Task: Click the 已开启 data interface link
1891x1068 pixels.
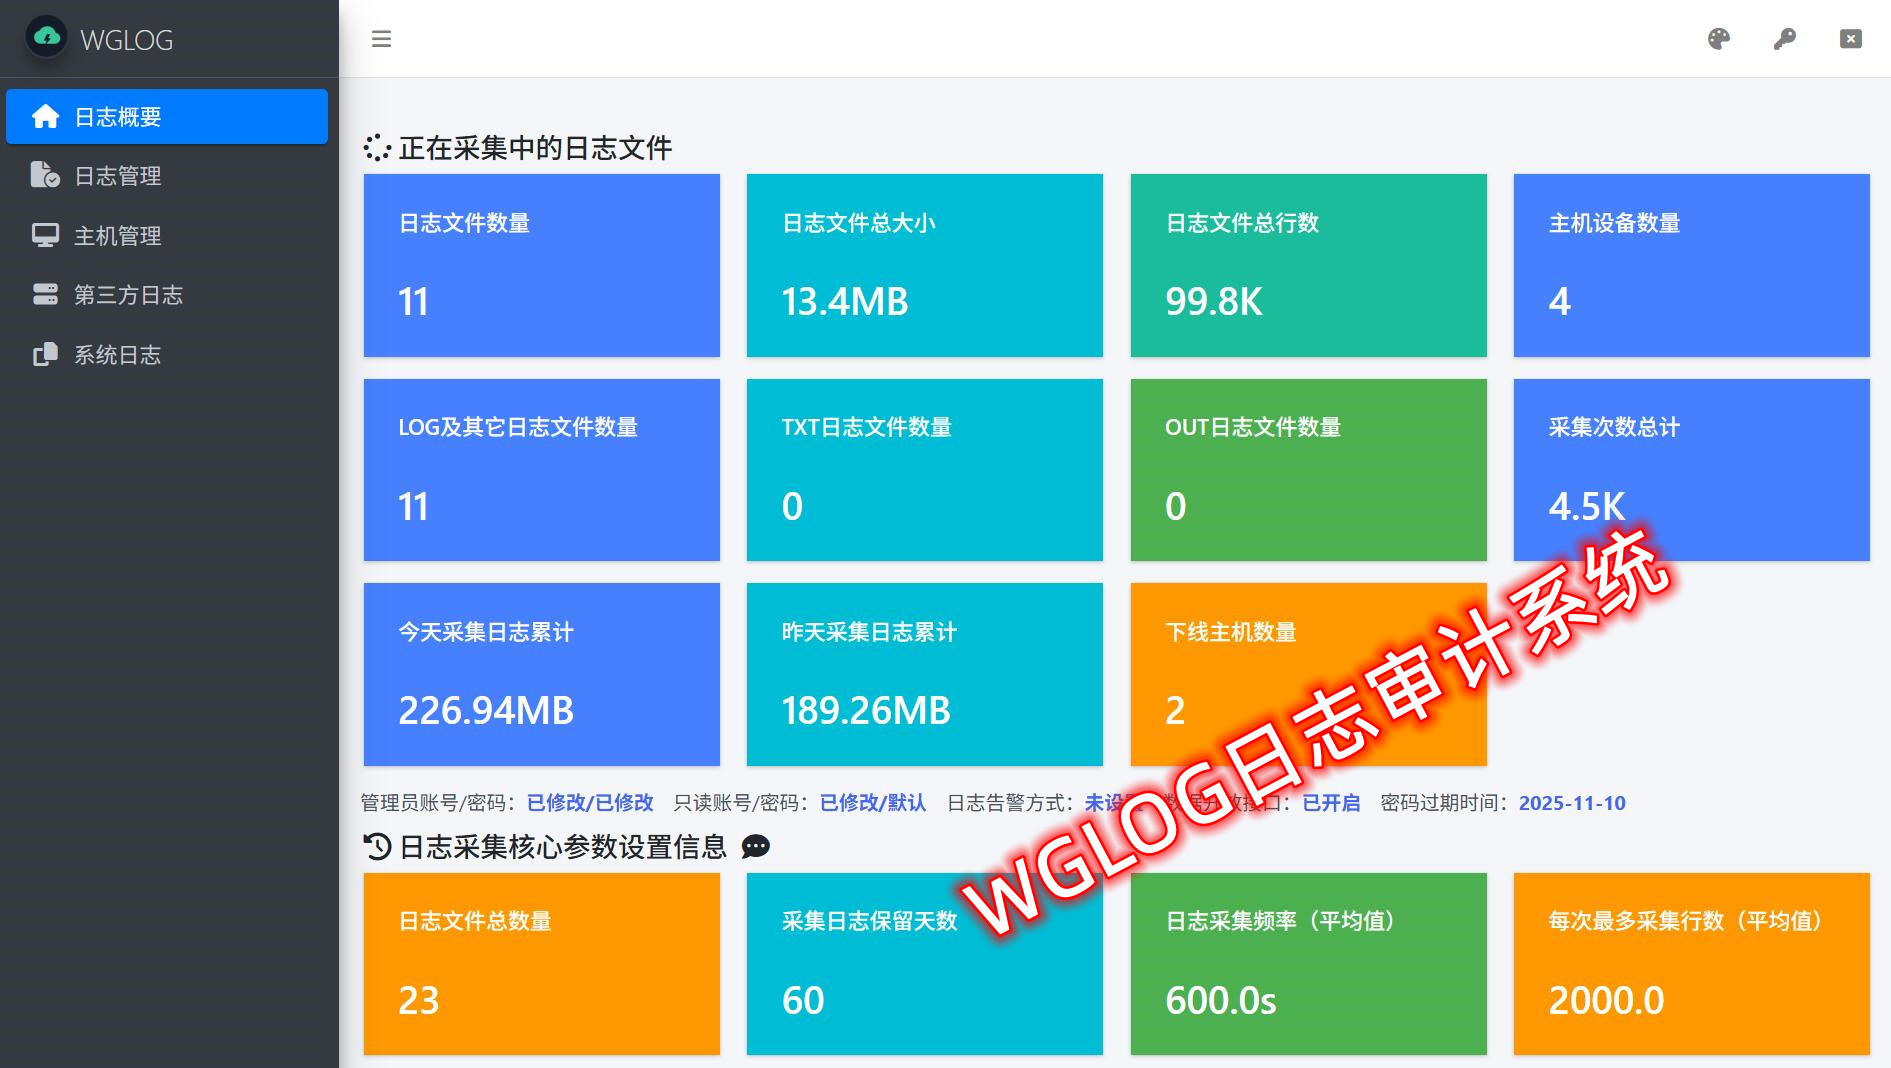Action: [1330, 803]
